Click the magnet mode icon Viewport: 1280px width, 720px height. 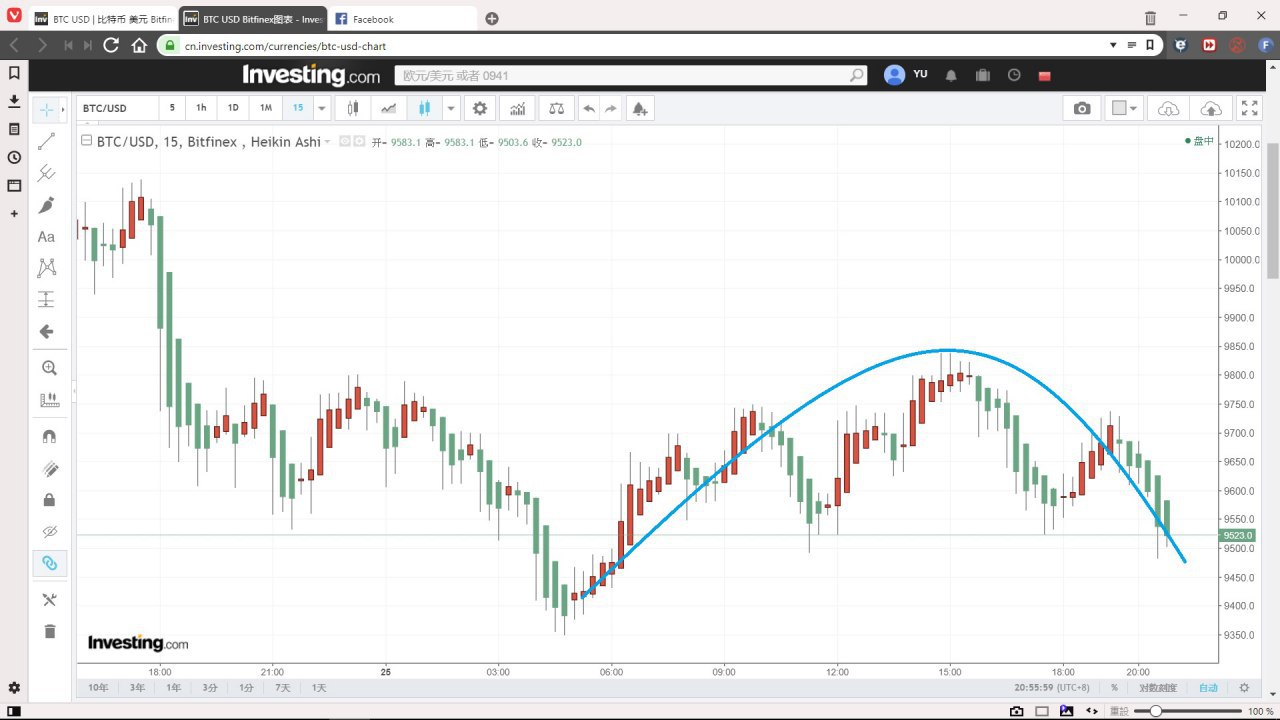(x=49, y=436)
